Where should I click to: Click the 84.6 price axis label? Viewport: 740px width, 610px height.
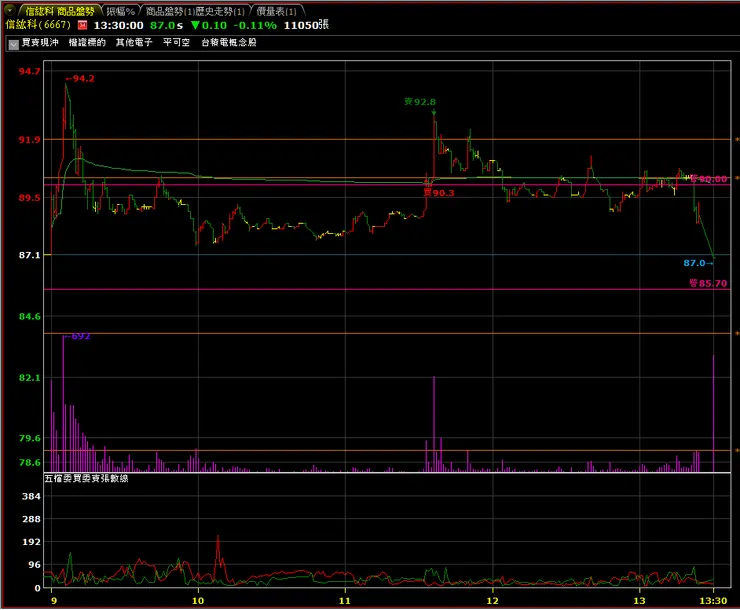point(29,317)
